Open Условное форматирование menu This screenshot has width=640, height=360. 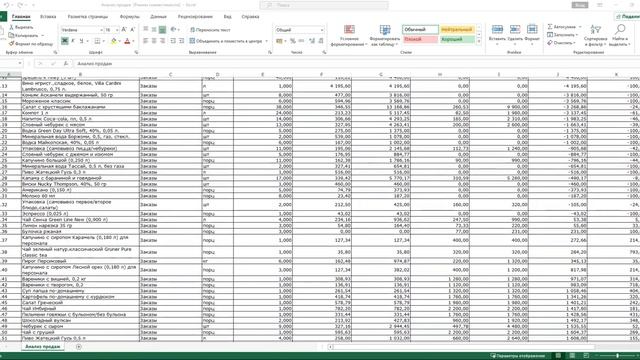(x=349, y=36)
